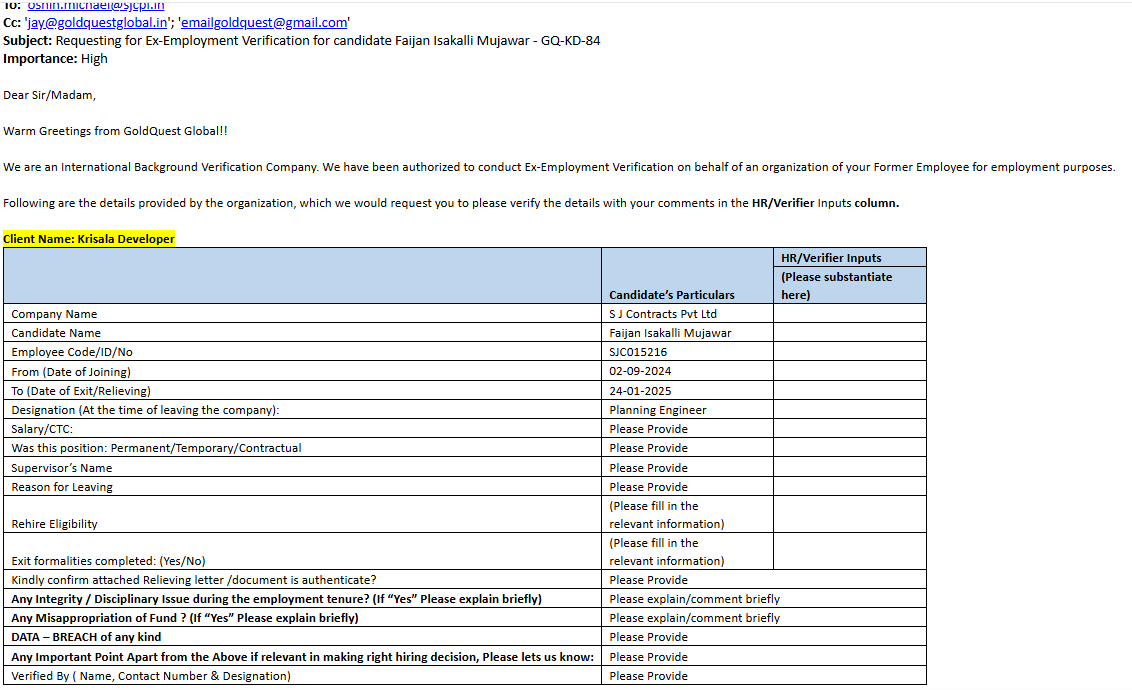Click the 'SJC015216' employee code cell
The image size is (1132, 690).
638,352
